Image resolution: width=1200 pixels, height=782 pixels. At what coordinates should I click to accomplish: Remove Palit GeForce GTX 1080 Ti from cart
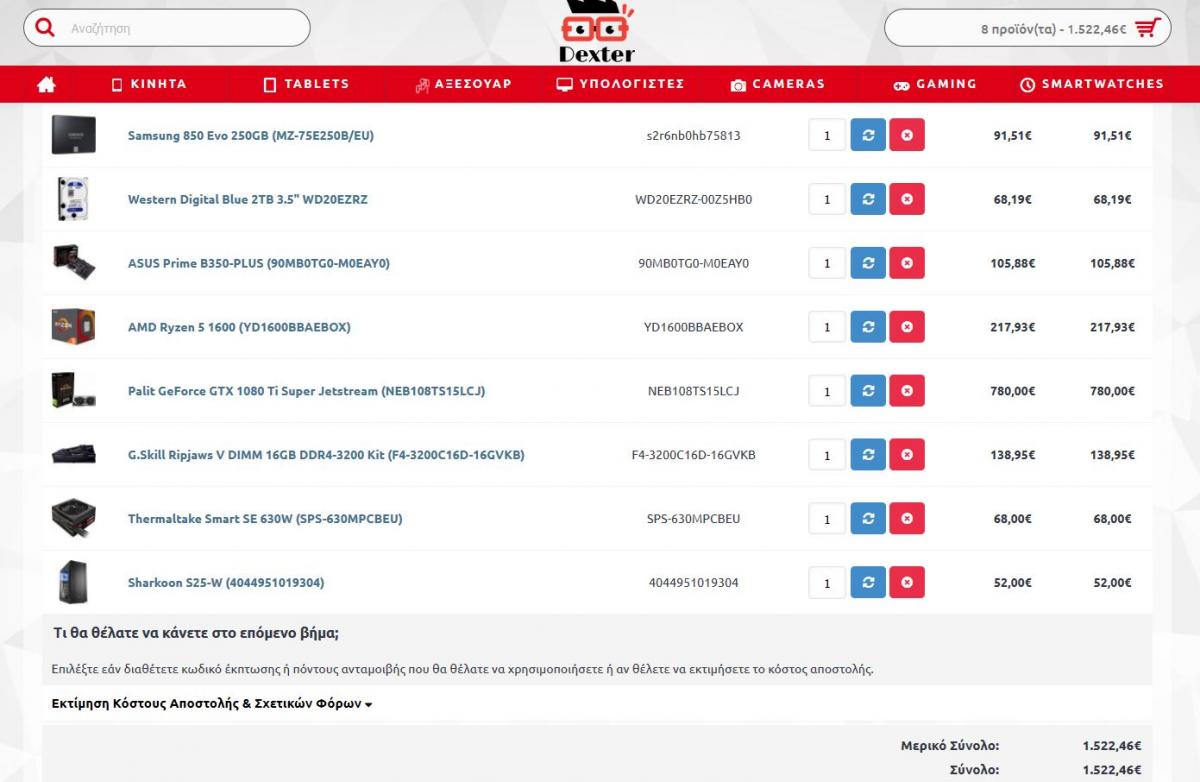pyautogui.click(x=907, y=391)
